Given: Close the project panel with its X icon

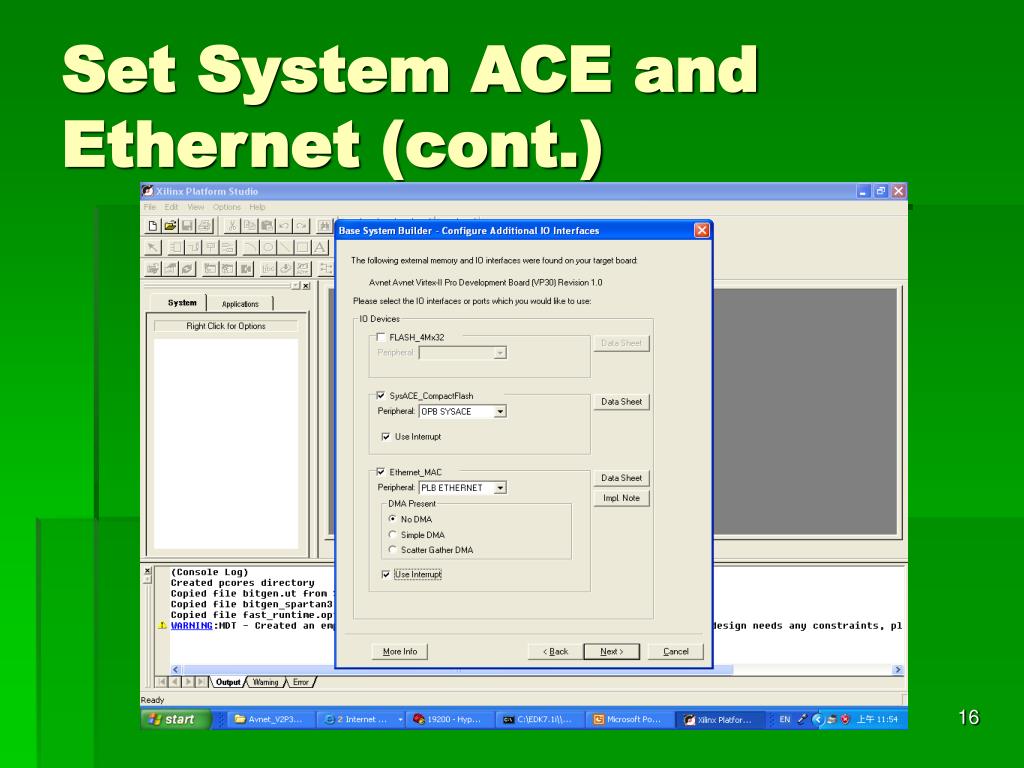Looking at the screenshot, I should (306, 286).
